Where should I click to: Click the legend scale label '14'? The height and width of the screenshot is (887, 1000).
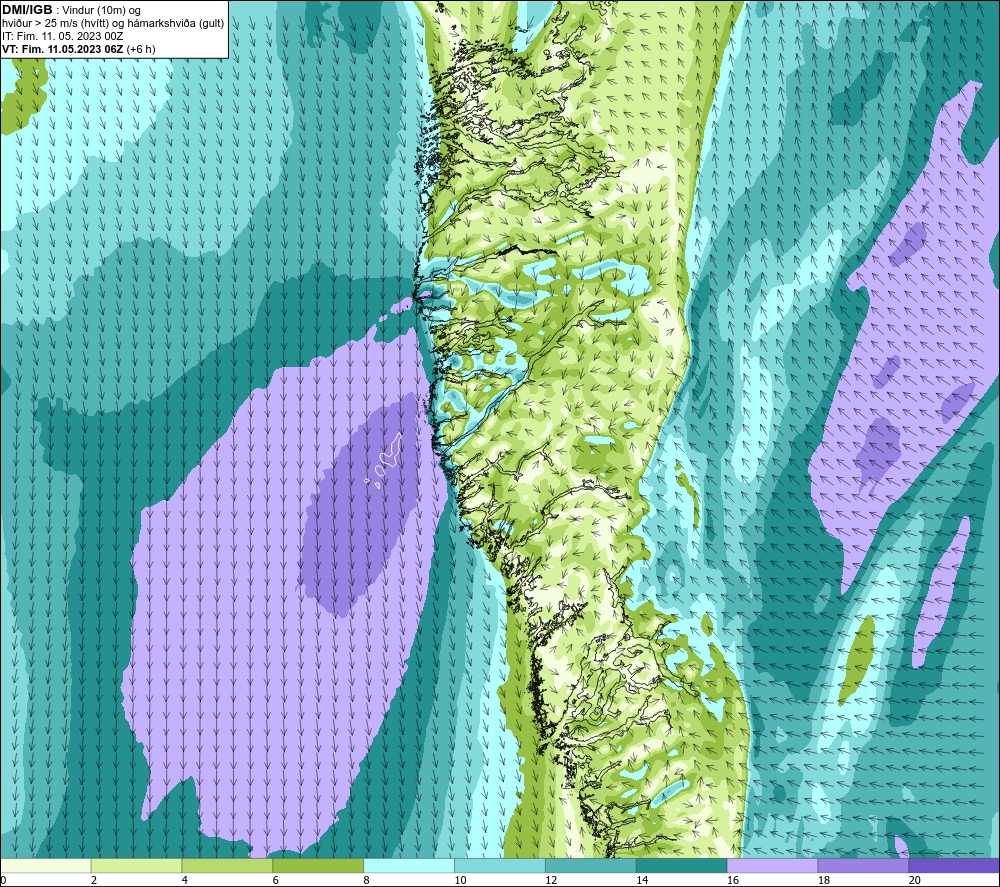(x=642, y=880)
